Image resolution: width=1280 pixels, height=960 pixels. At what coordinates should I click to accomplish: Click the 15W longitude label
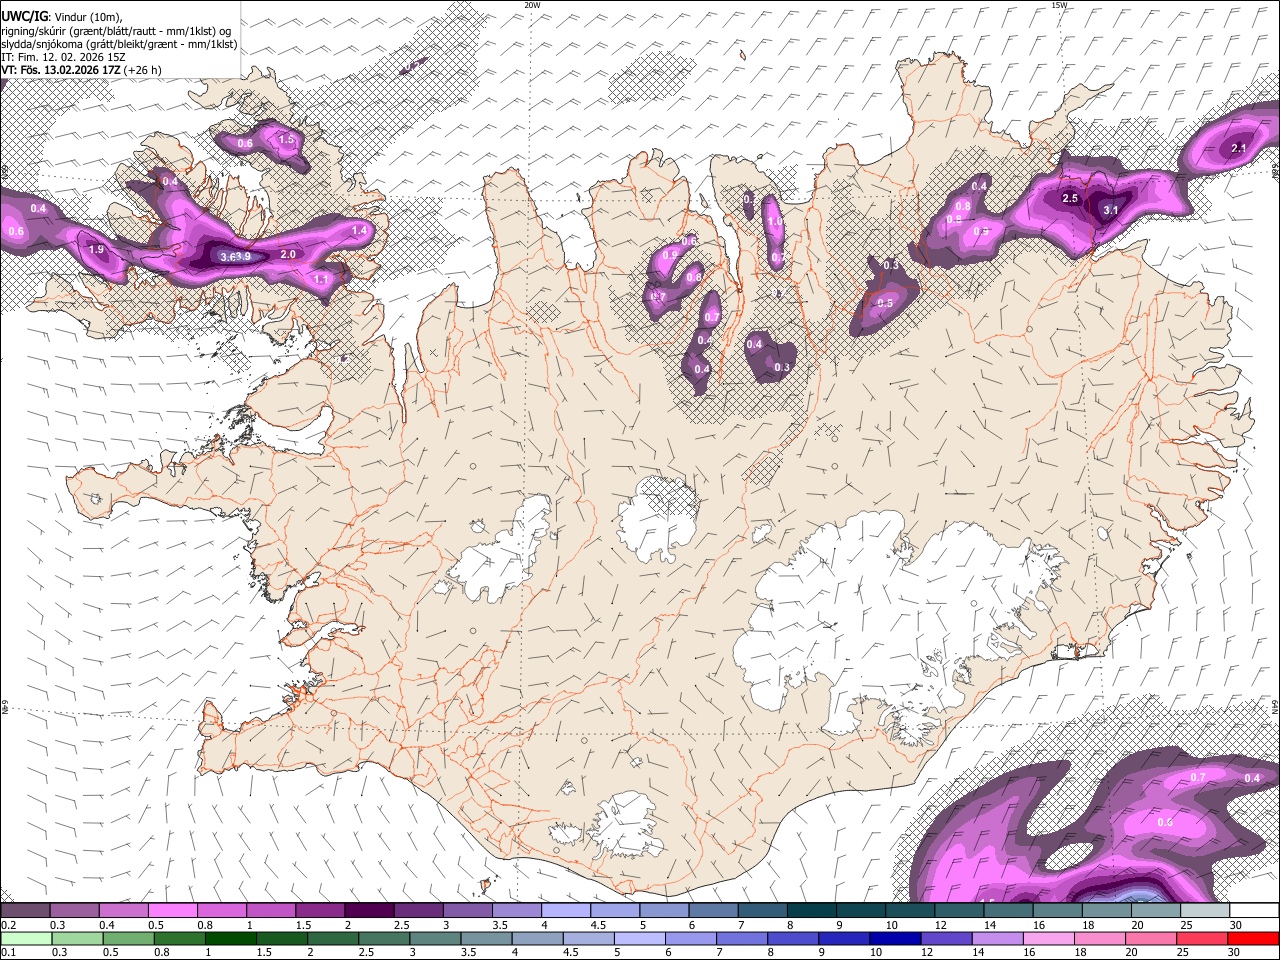(x=1058, y=5)
